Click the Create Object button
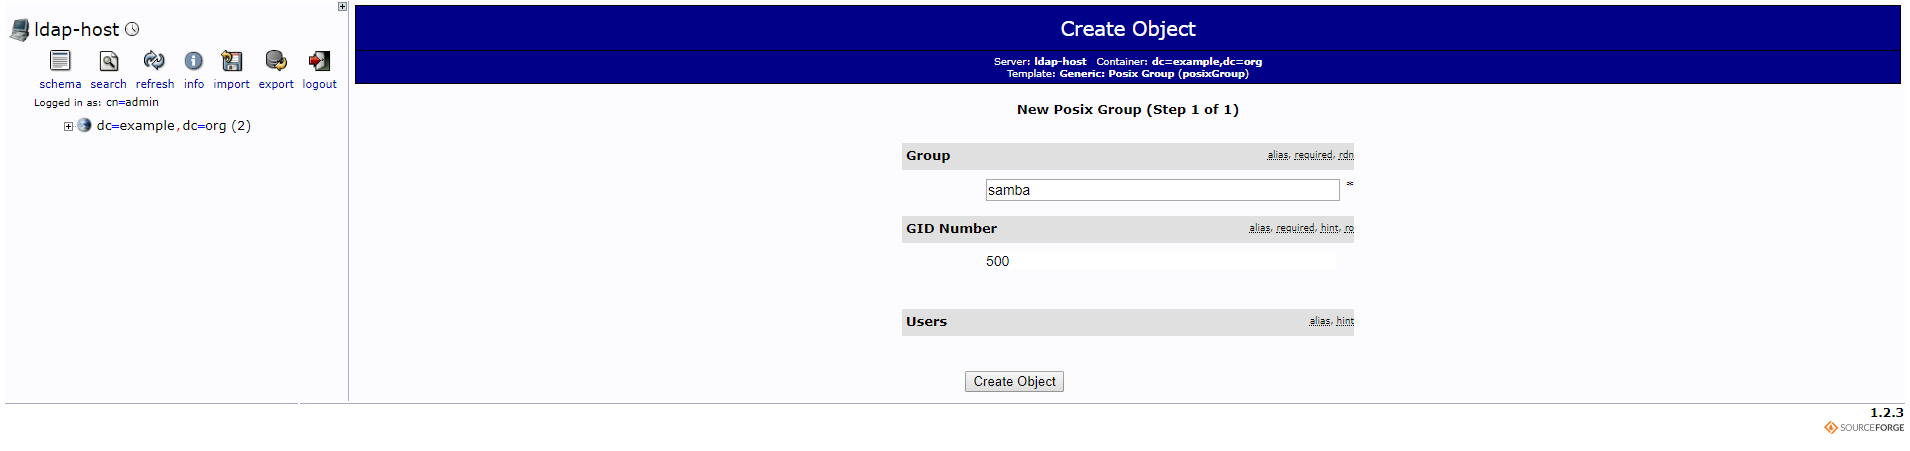The height and width of the screenshot is (451, 1910). click(x=1014, y=382)
